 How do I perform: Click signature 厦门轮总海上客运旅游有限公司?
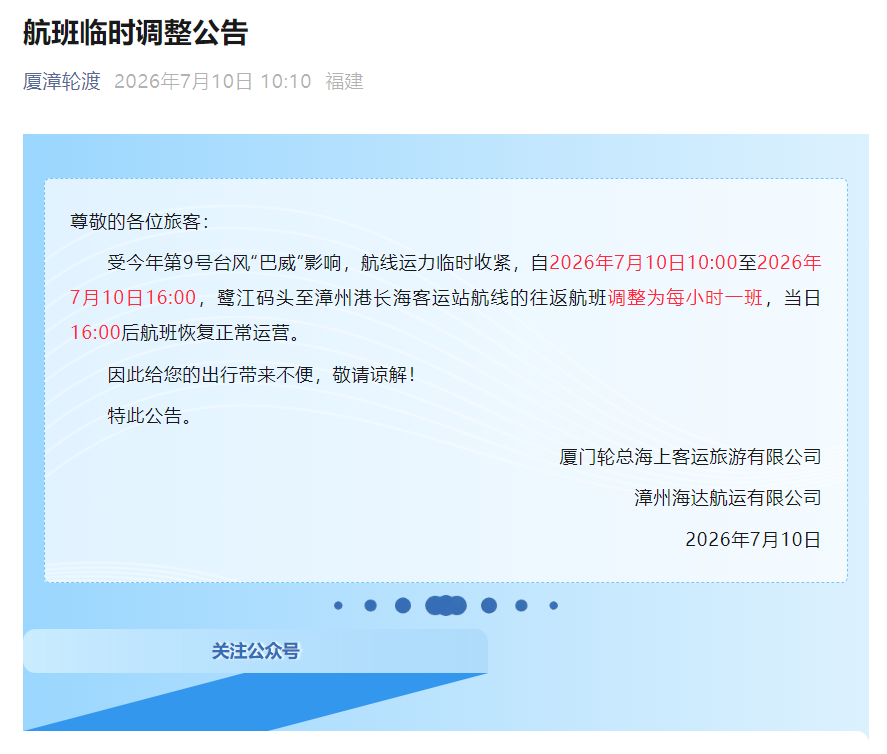pyautogui.click(x=690, y=456)
